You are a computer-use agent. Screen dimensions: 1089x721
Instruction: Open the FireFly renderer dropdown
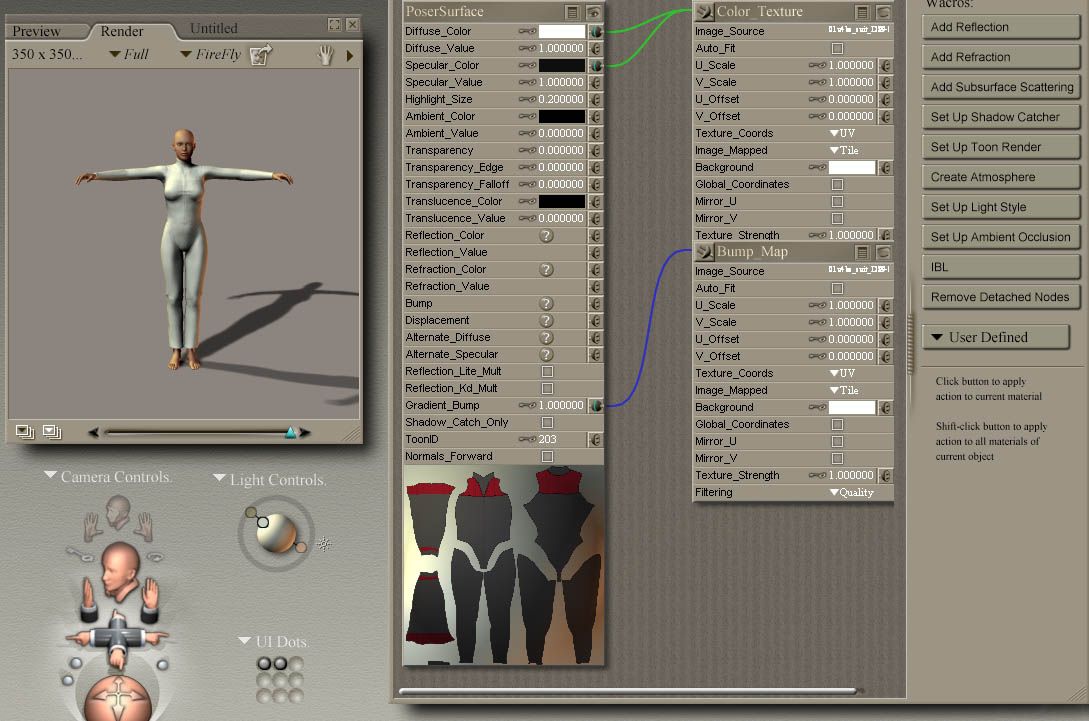[211, 55]
